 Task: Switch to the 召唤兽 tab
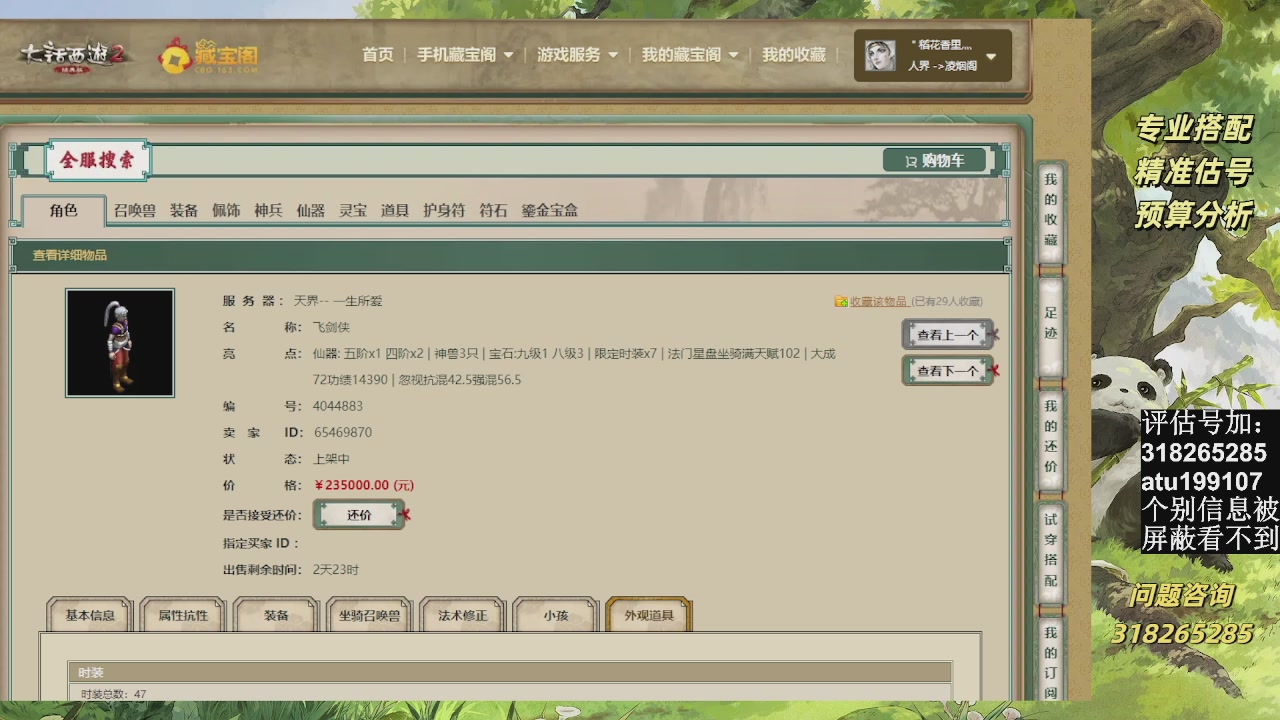pyautogui.click(x=134, y=211)
